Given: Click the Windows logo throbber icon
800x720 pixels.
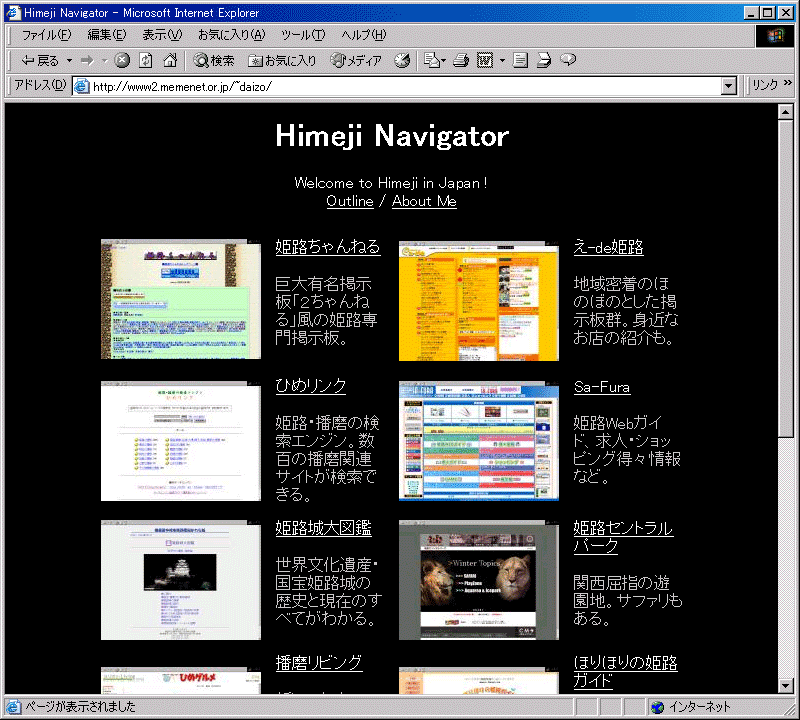Looking at the screenshot, I should pos(774,36).
